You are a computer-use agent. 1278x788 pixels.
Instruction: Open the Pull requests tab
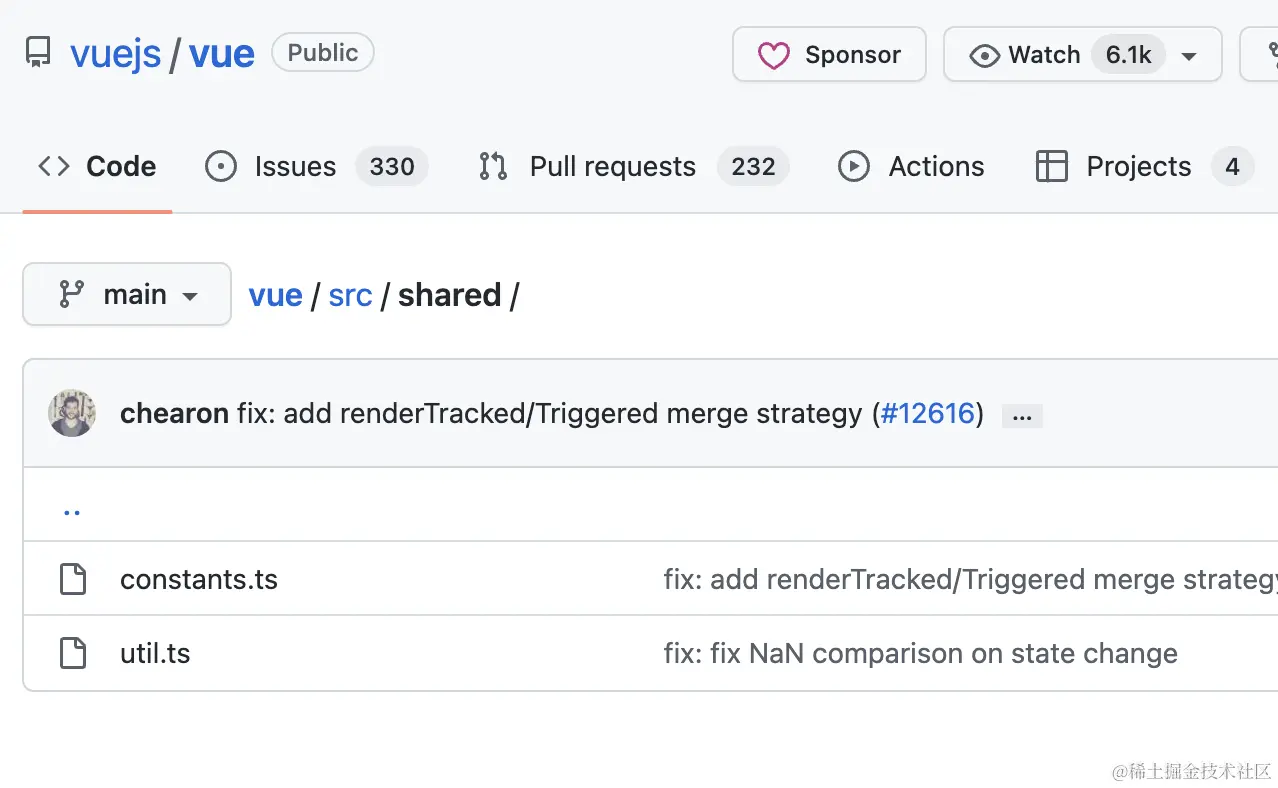612,166
